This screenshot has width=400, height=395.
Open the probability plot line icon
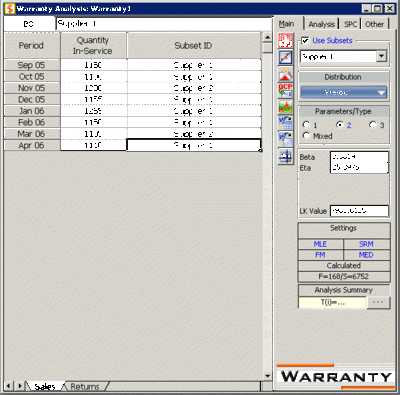pyautogui.click(x=285, y=57)
